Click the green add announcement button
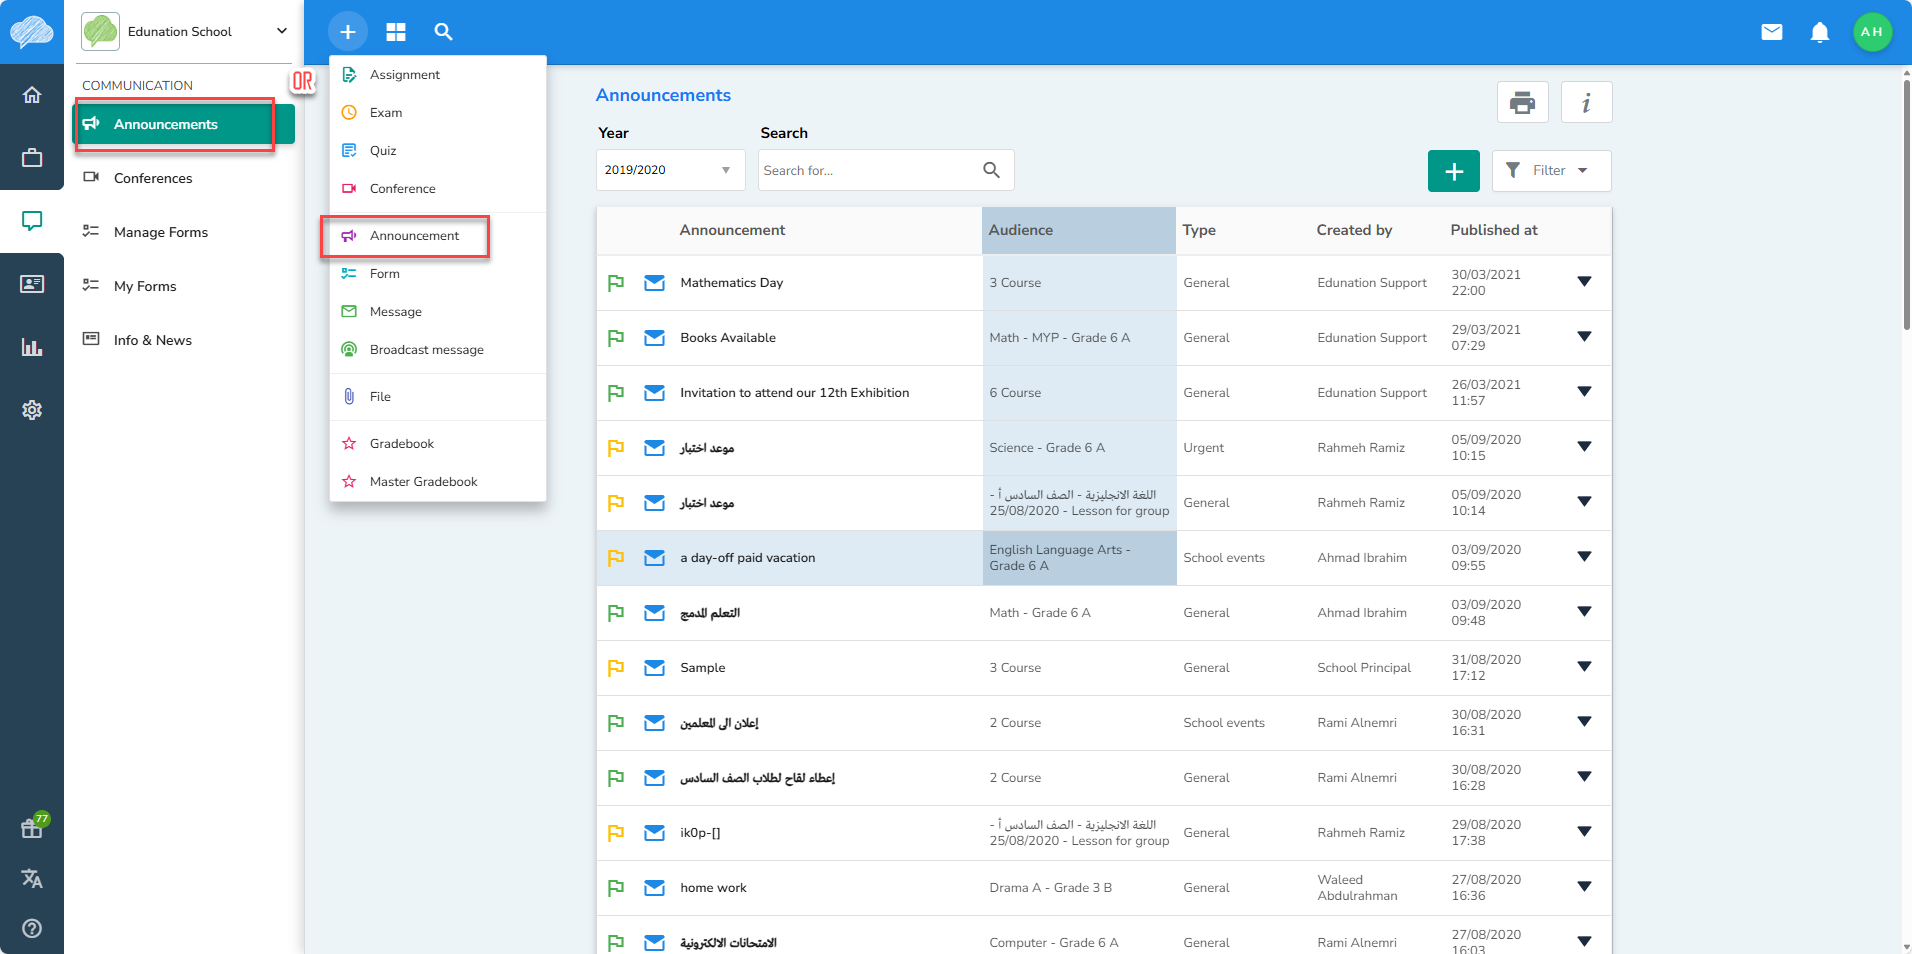Image resolution: width=1912 pixels, height=954 pixels. [1453, 171]
